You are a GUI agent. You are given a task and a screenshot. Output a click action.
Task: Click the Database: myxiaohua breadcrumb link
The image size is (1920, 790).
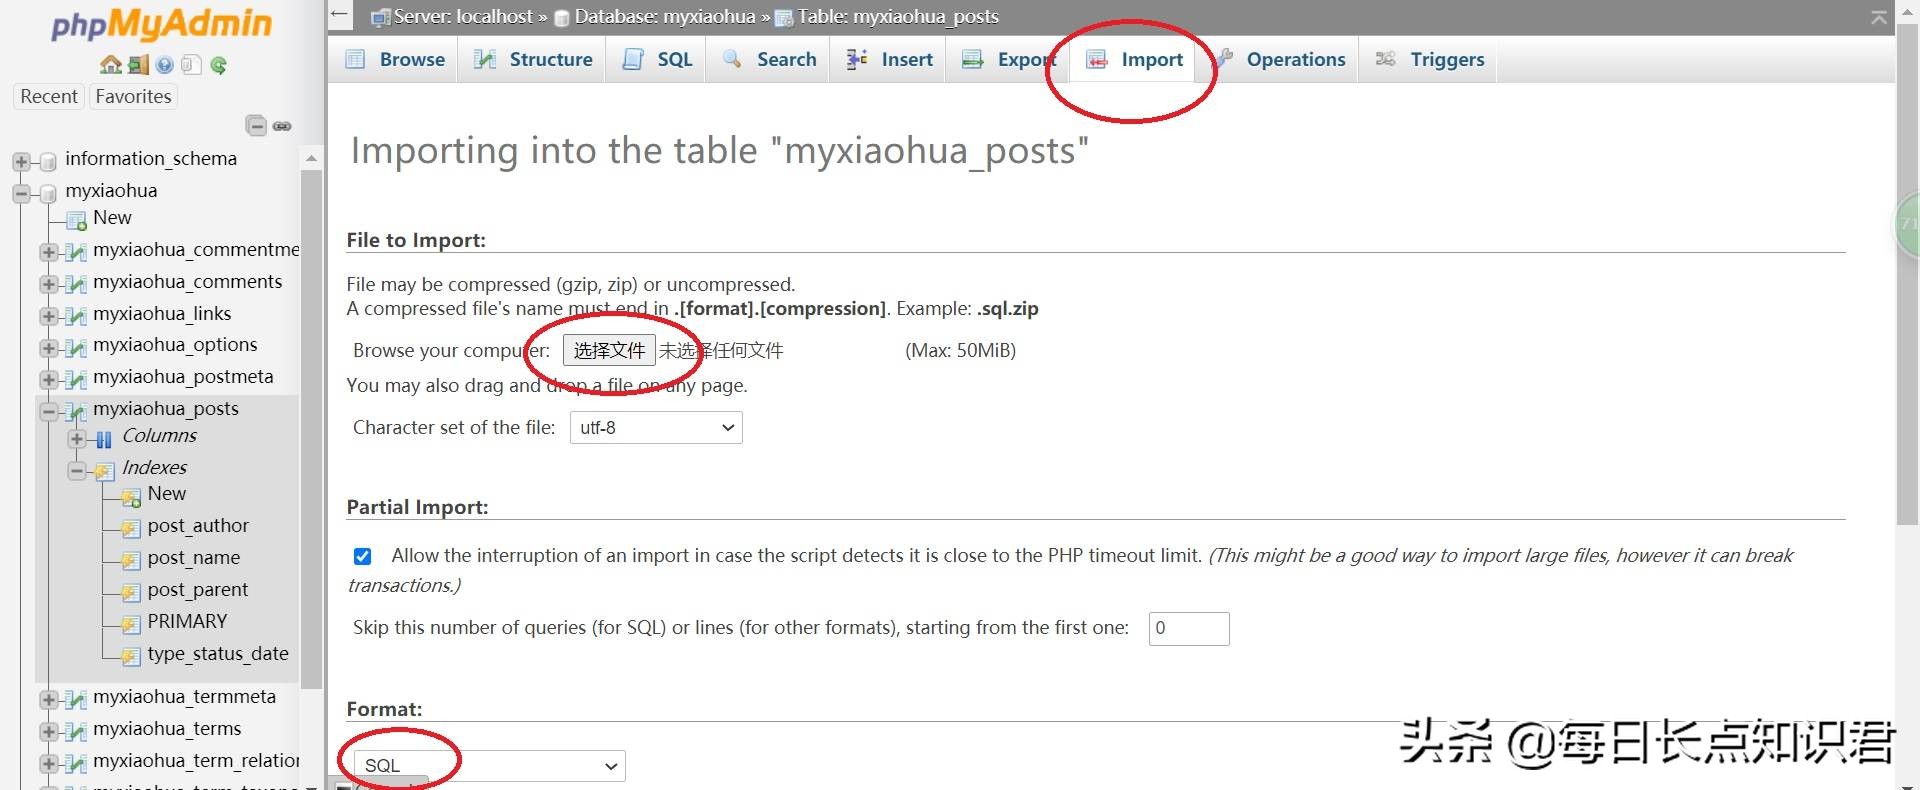[x=665, y=16]
